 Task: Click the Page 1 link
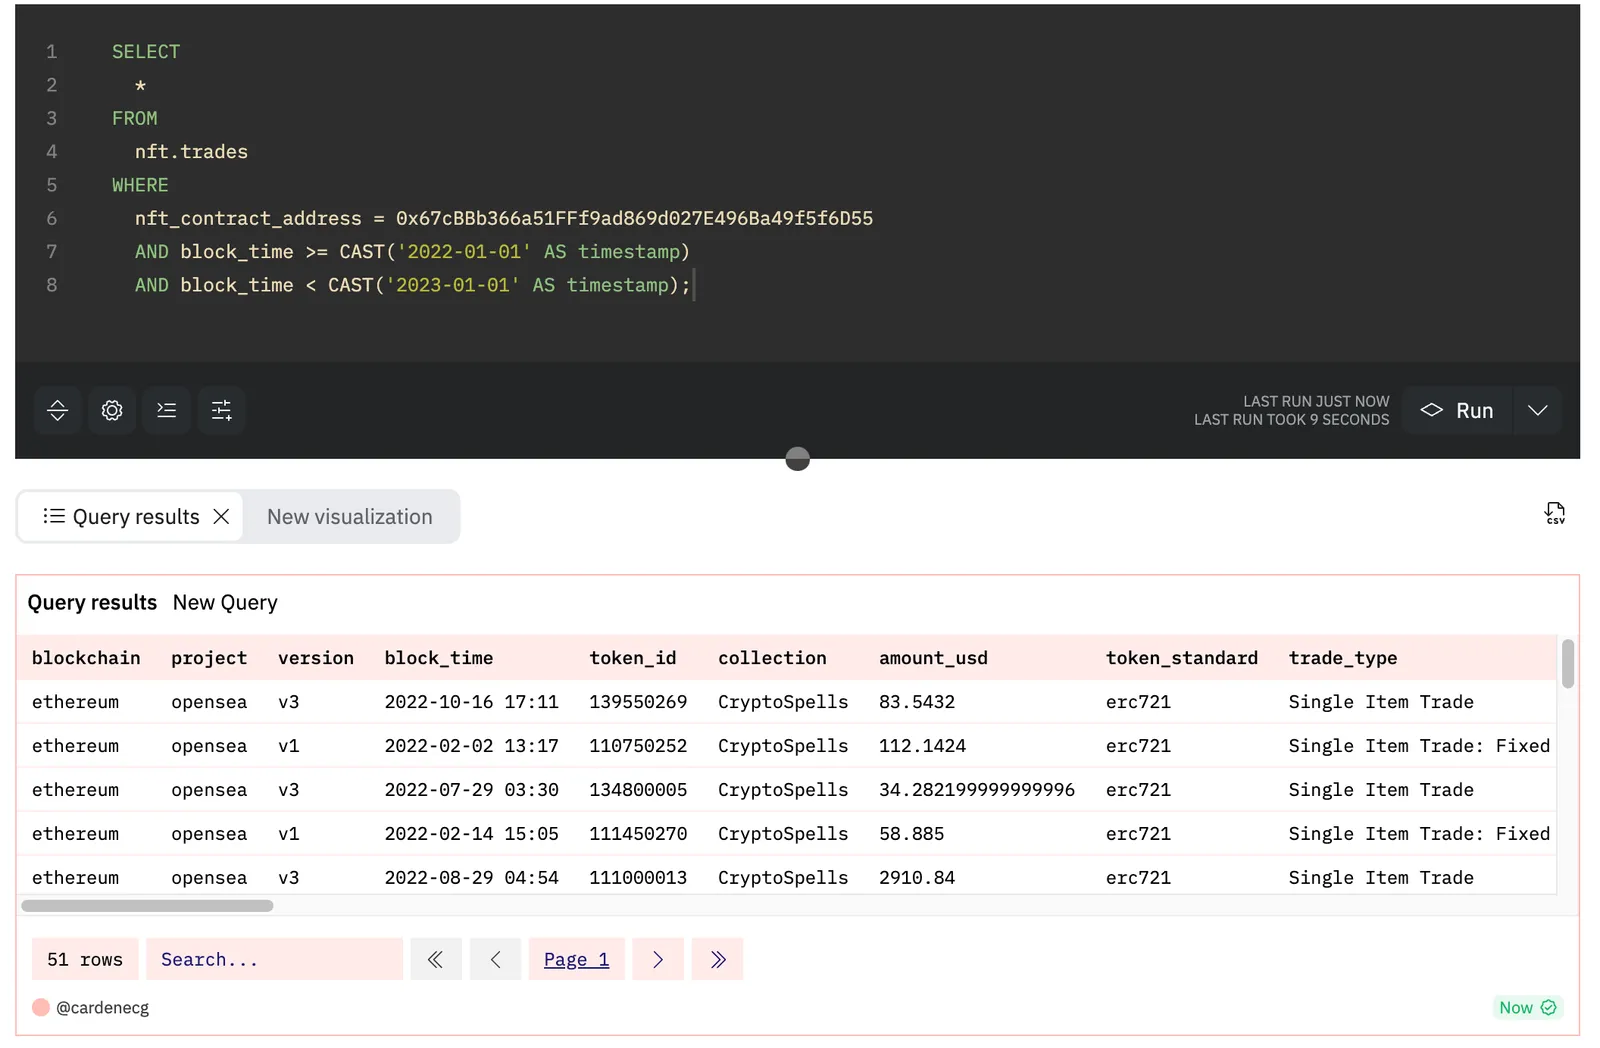(x=576, y=960)
